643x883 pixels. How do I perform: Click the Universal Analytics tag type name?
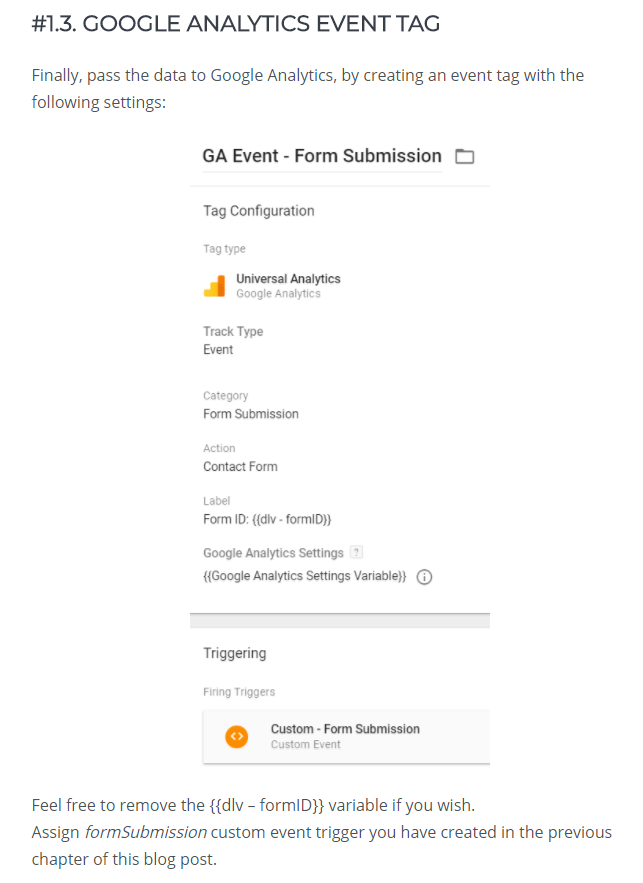point(288,279)
